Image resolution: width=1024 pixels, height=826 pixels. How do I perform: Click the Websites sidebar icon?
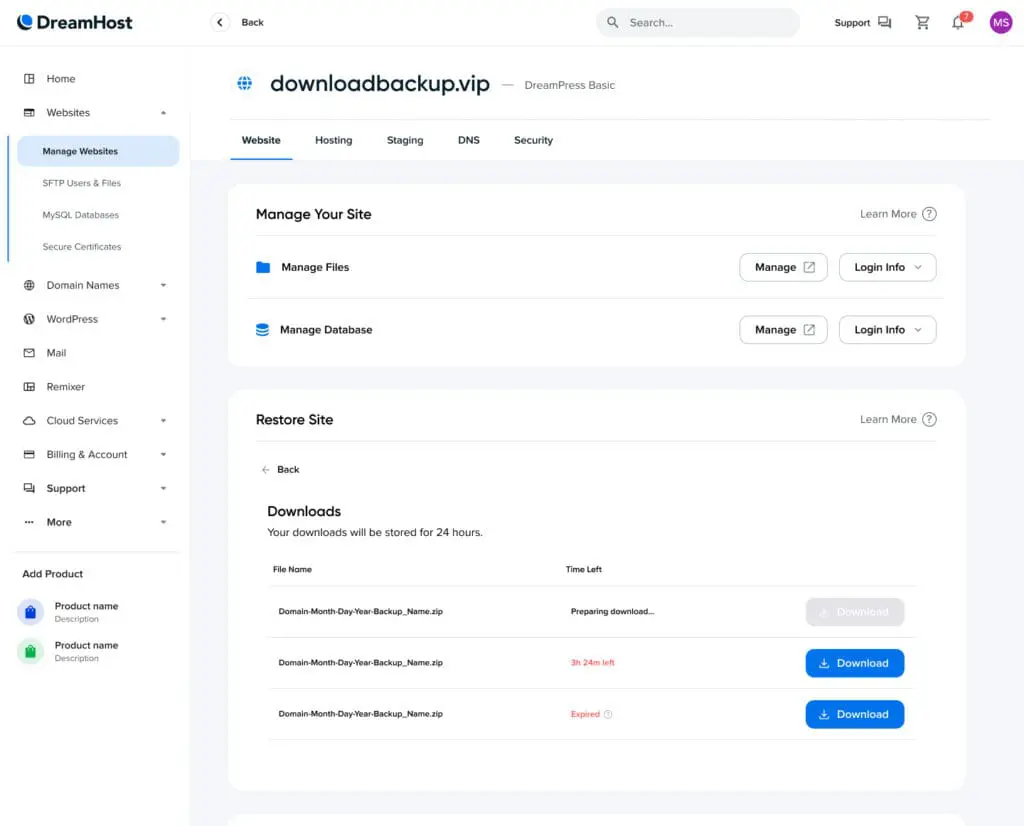click(x=29, y=112)
